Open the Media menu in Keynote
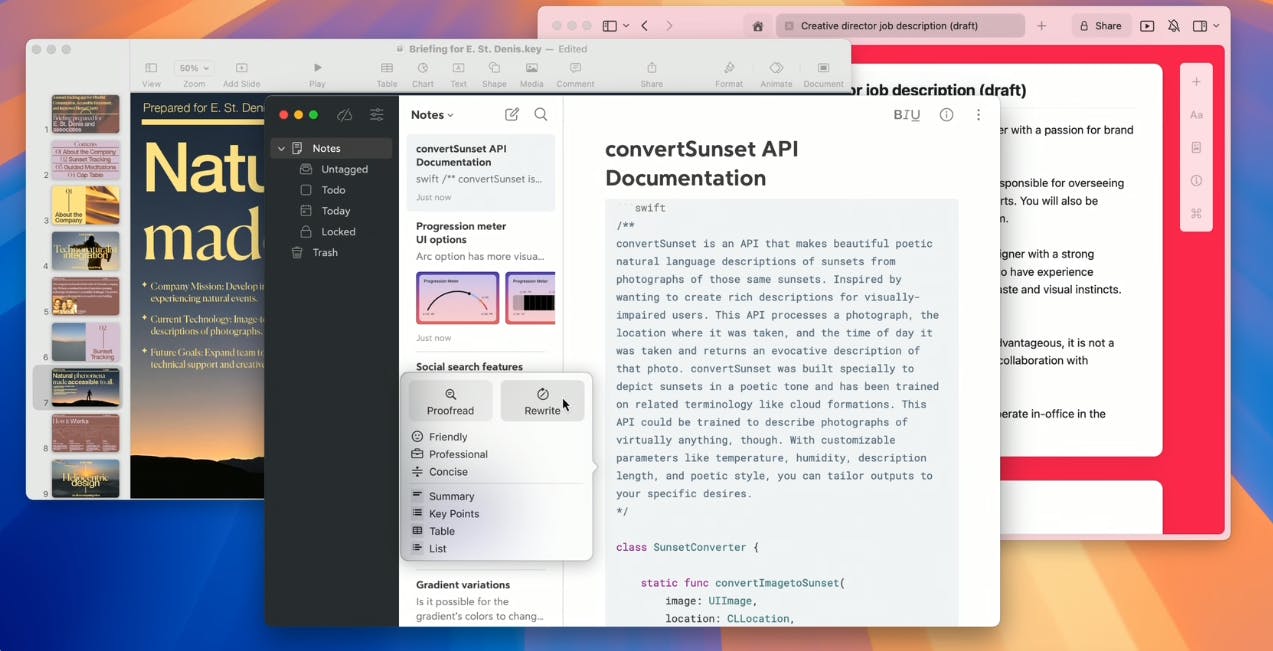The width and height of the screenshot is (1273, 651). pos(532,74)
